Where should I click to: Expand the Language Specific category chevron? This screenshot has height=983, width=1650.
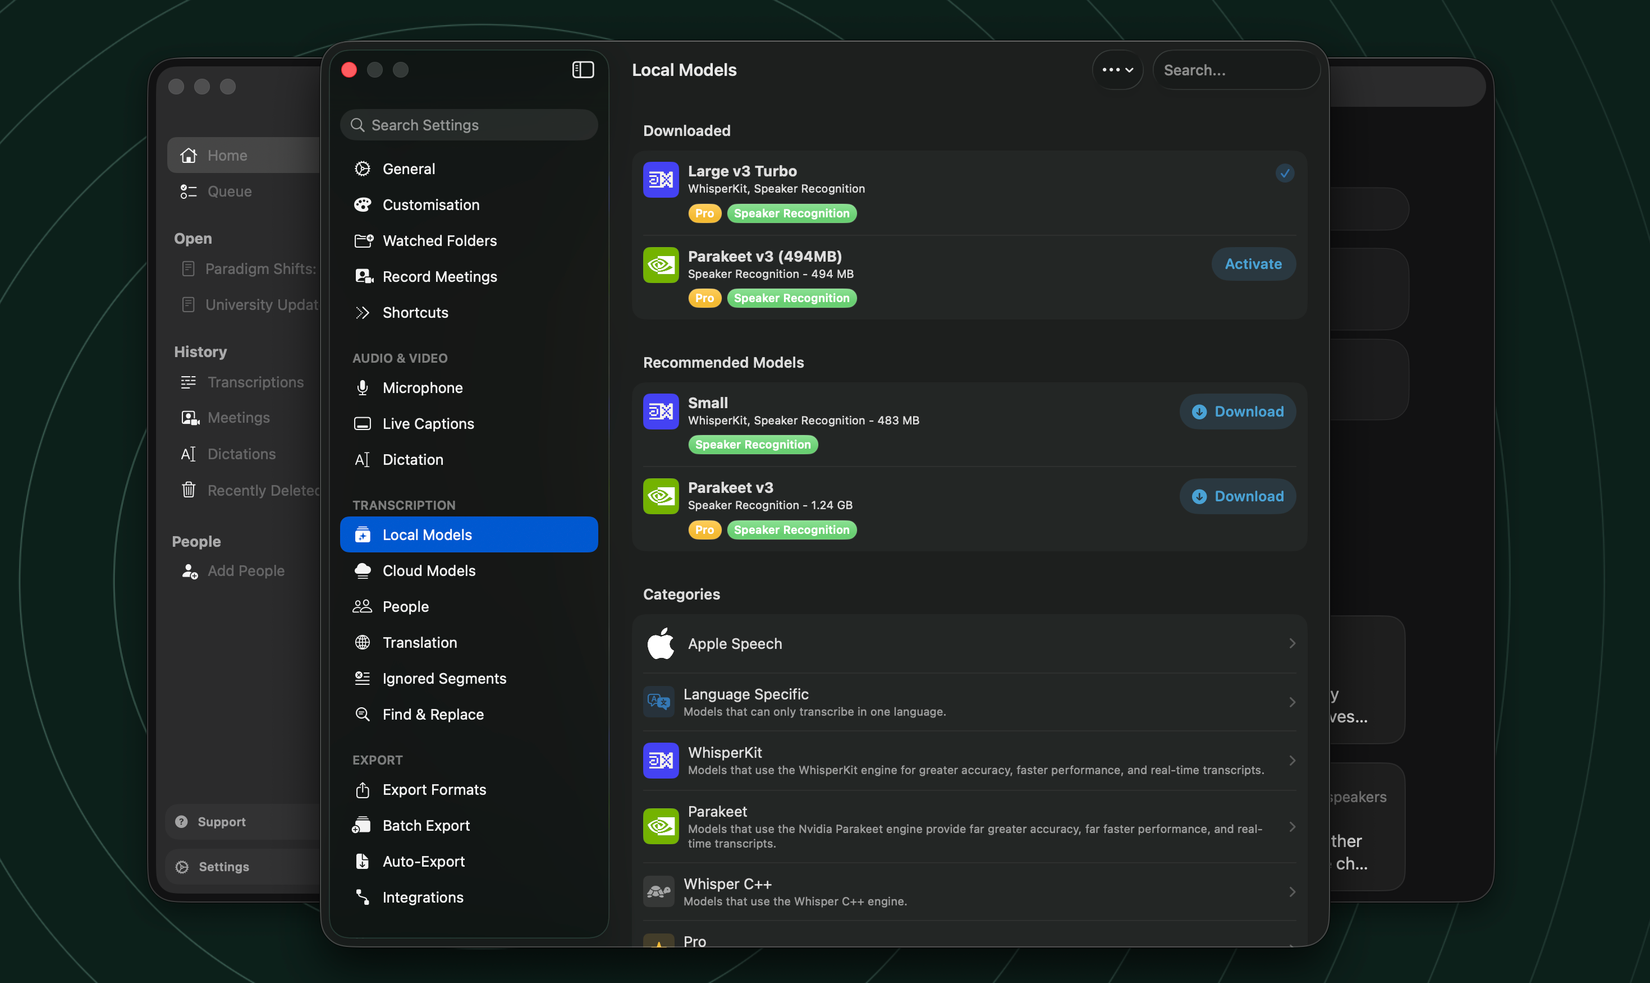coord(1292,702)
